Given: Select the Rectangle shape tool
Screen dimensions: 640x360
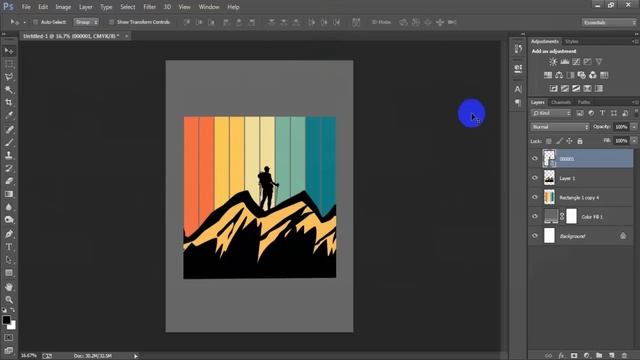Looking at the screenshot, I should pos(9,273).
